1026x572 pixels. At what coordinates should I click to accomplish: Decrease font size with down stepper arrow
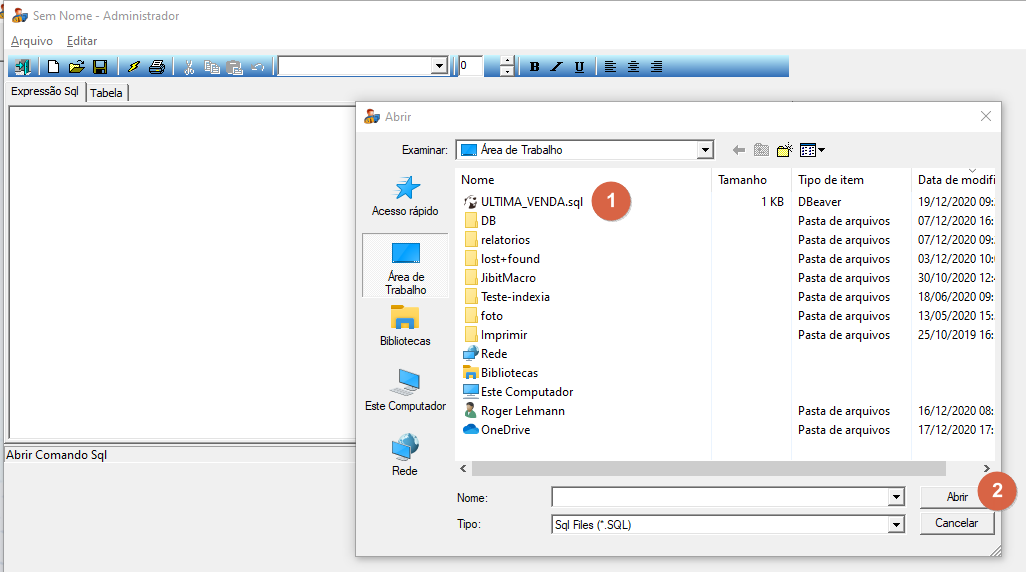(x=506, y=71)
